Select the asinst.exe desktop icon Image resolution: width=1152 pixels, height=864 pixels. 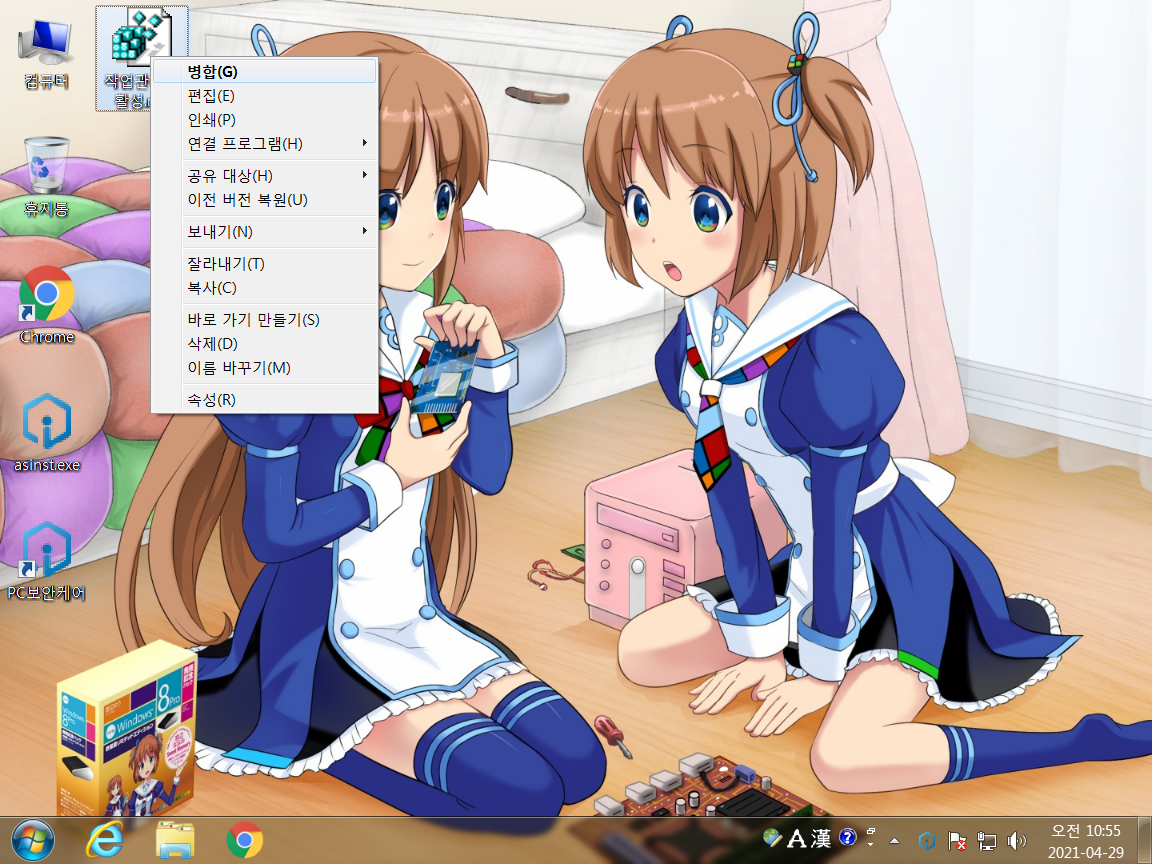point(46,433)
